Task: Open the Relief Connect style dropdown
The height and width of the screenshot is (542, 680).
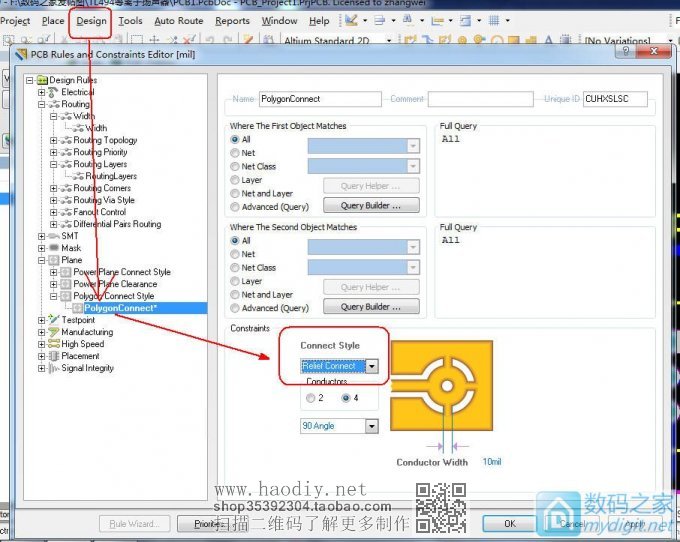Action: [x=372, y=366]
